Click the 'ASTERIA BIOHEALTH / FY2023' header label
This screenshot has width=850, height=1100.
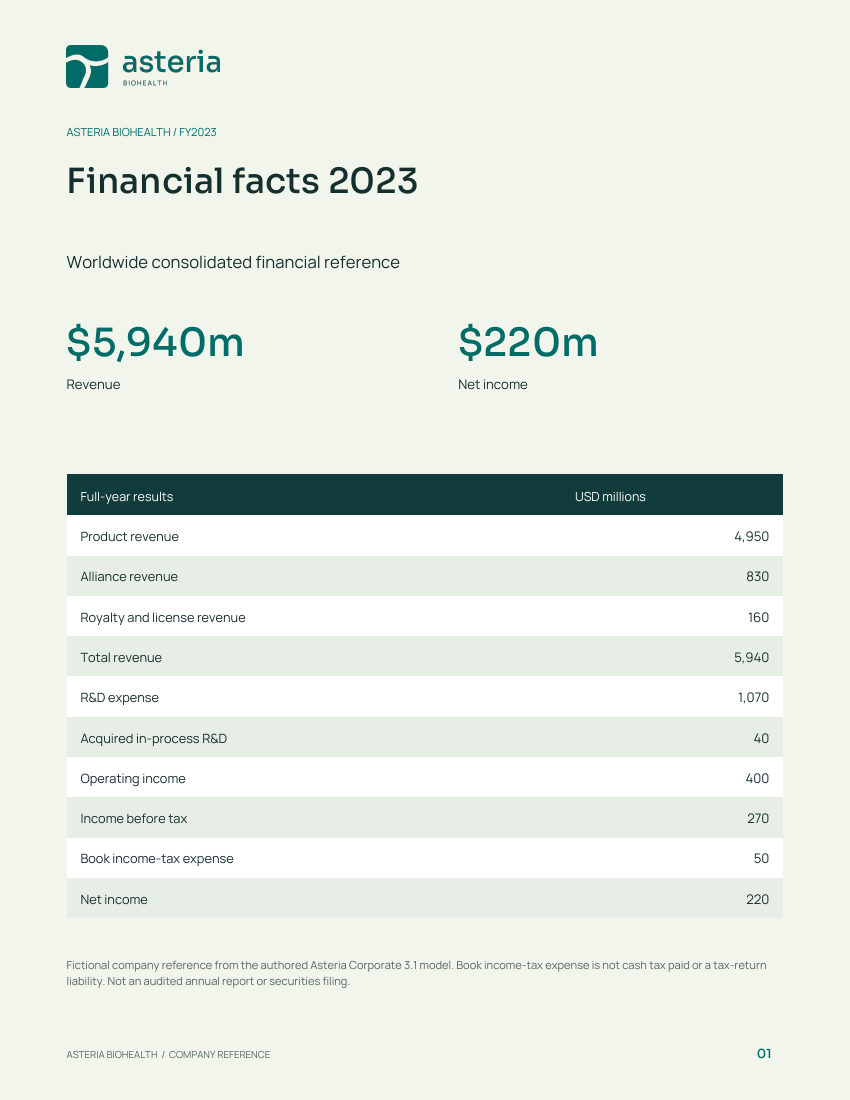point(141,132)
